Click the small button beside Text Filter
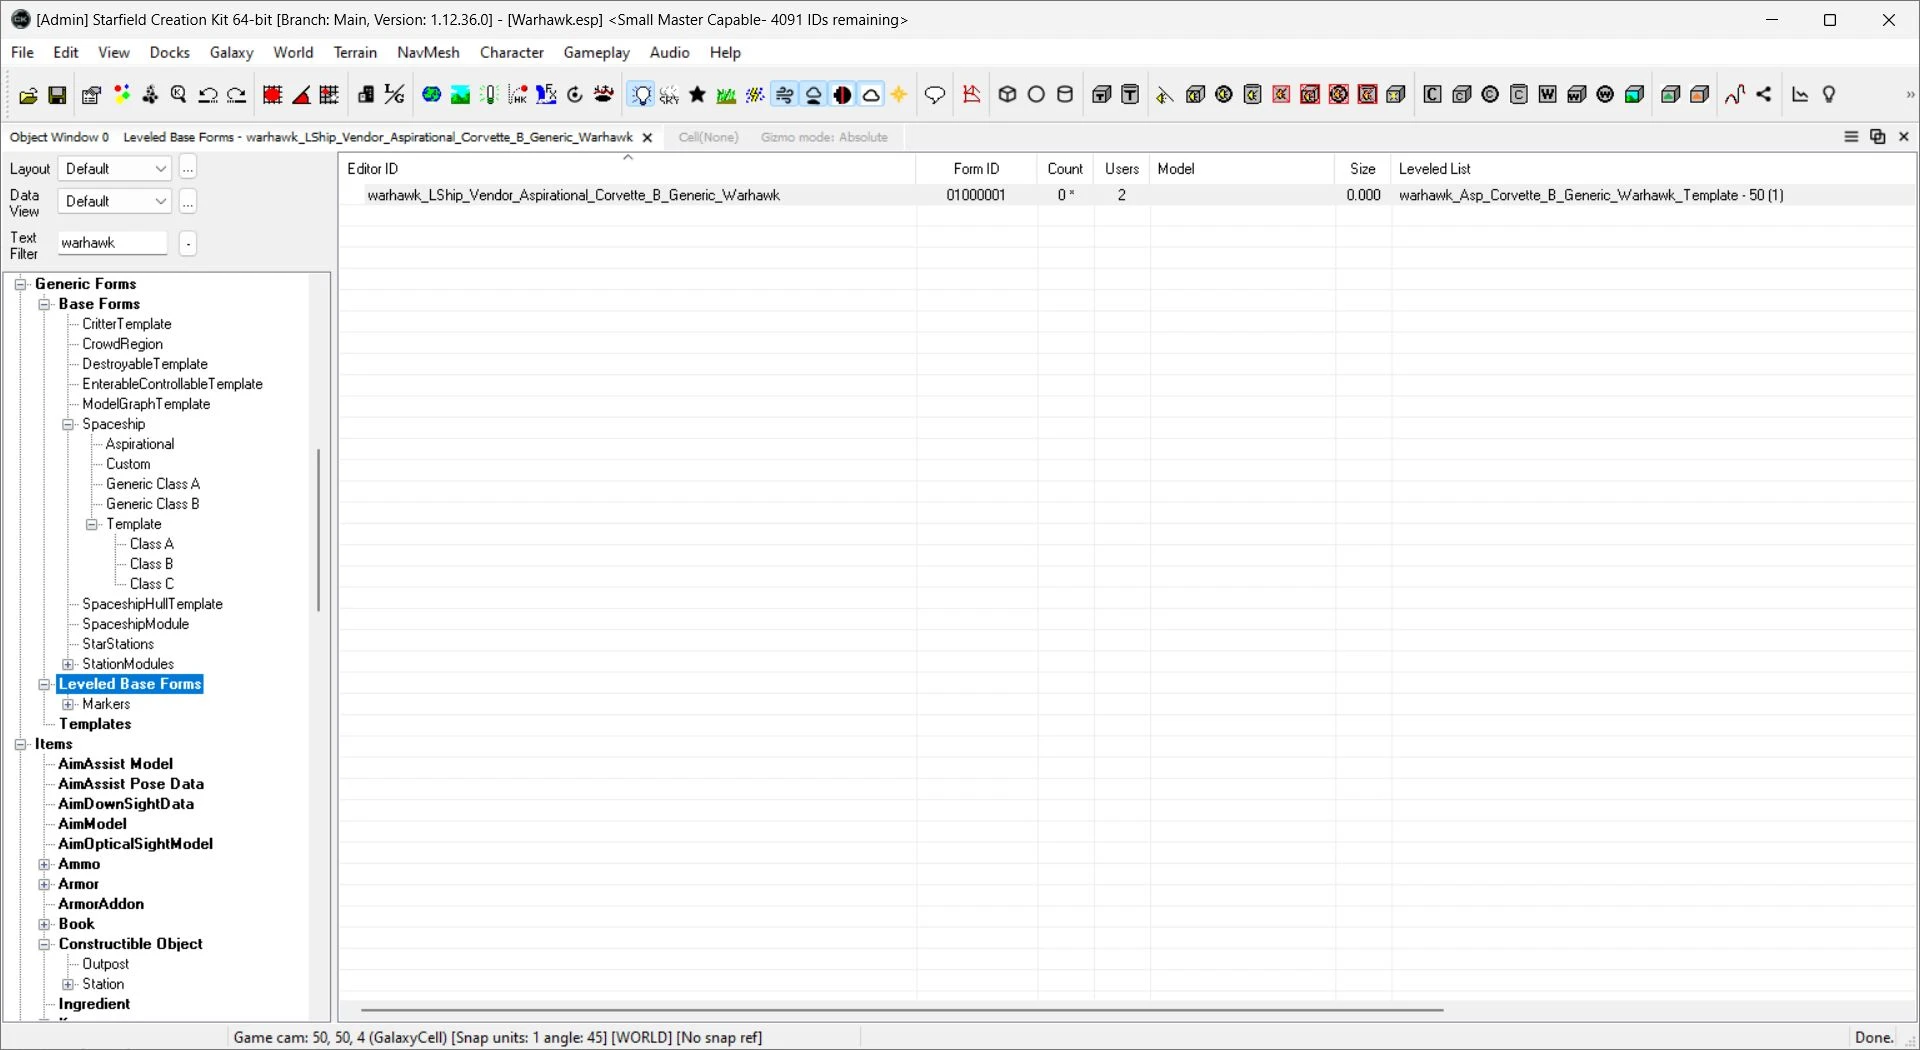 click(188, 243)
